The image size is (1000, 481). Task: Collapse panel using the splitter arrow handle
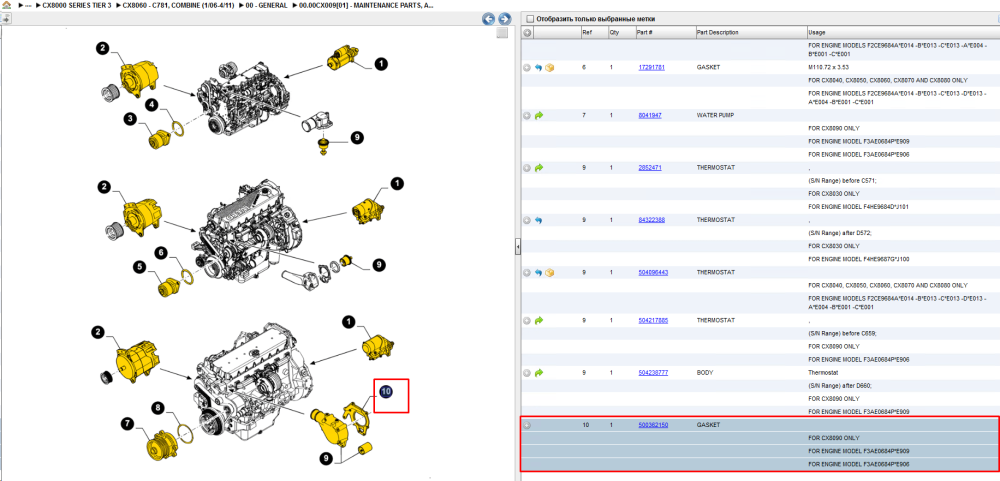[x=518, y=246]
